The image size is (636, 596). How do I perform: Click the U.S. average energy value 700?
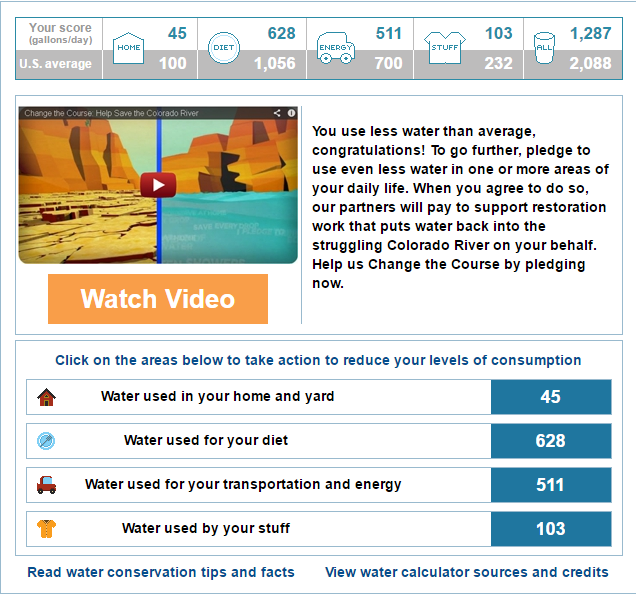coord(388,63)
